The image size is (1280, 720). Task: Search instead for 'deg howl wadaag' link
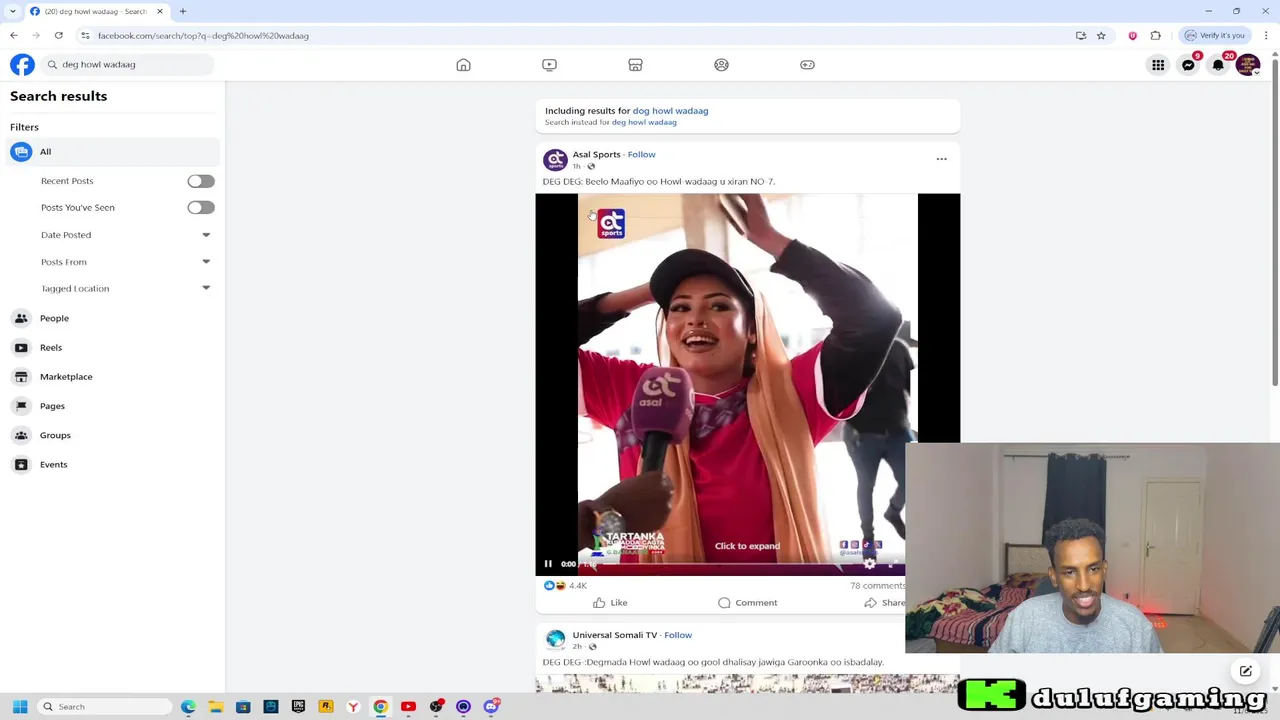(644, 122)
